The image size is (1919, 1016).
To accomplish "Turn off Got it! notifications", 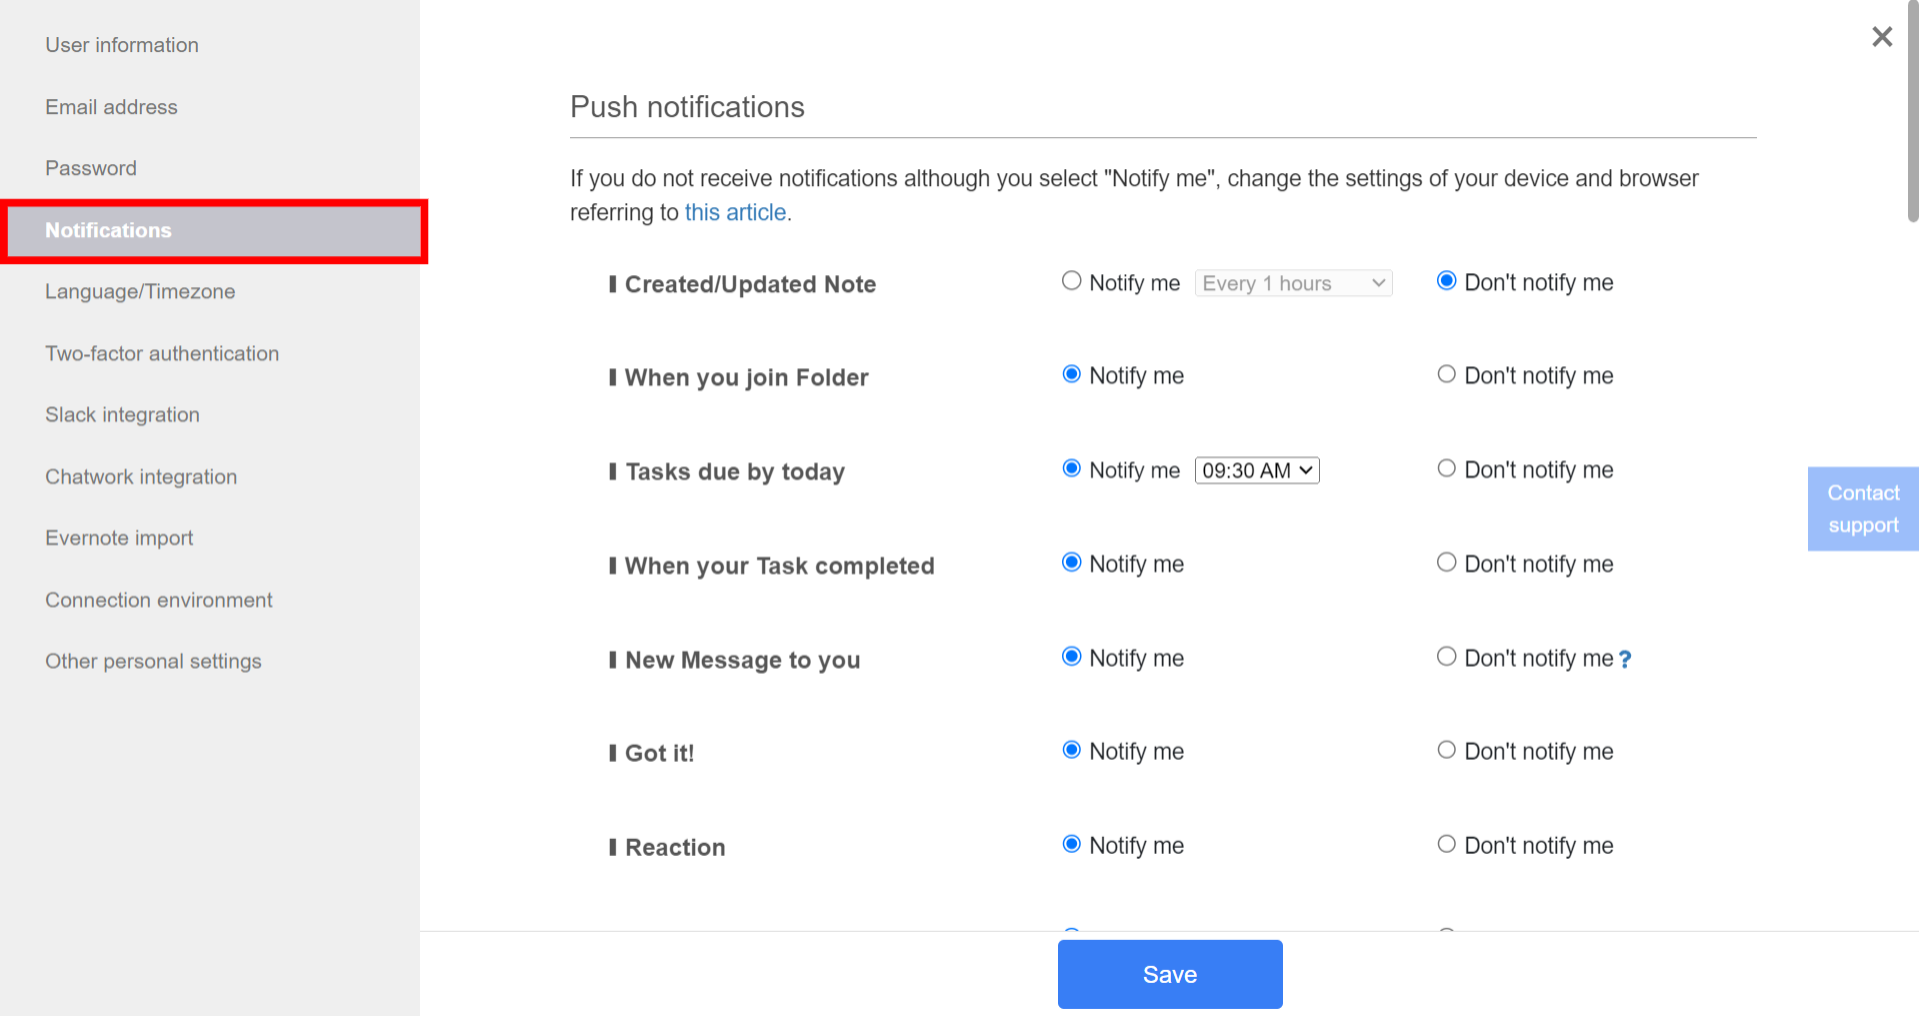I will (x=1446, y=749).
